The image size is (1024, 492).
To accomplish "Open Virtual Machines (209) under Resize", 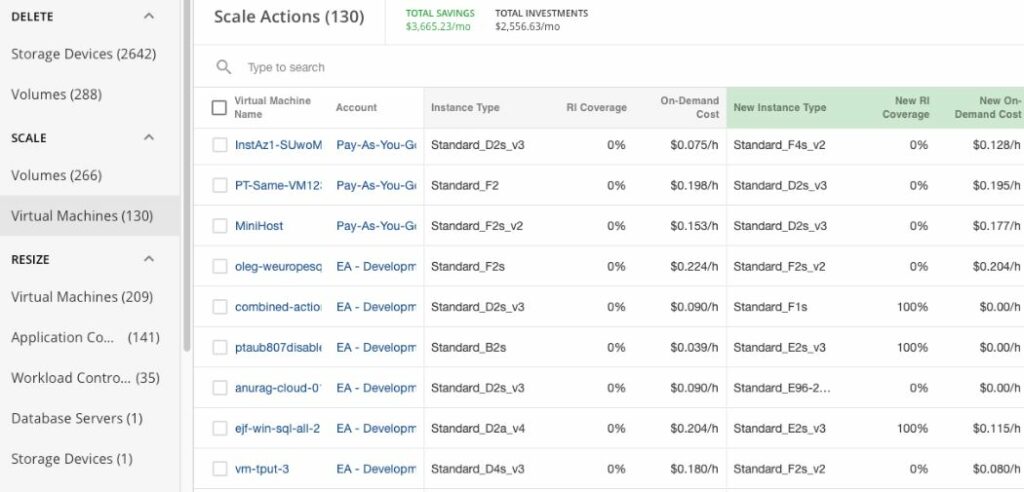I will (x=82, y=297).
